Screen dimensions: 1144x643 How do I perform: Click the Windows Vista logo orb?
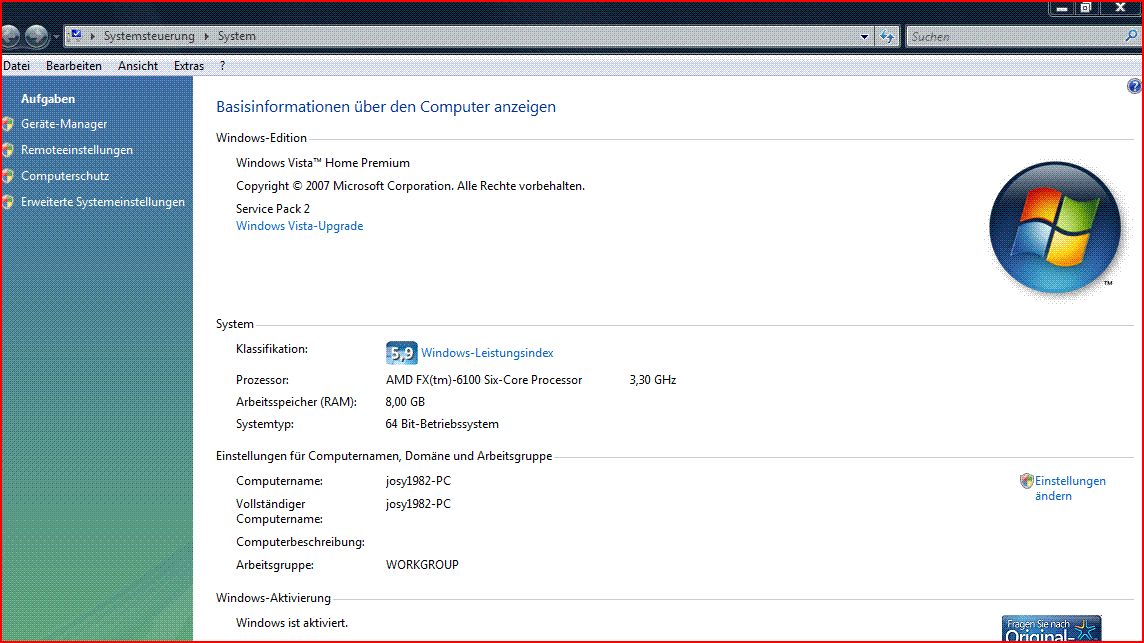(1055, 228)
